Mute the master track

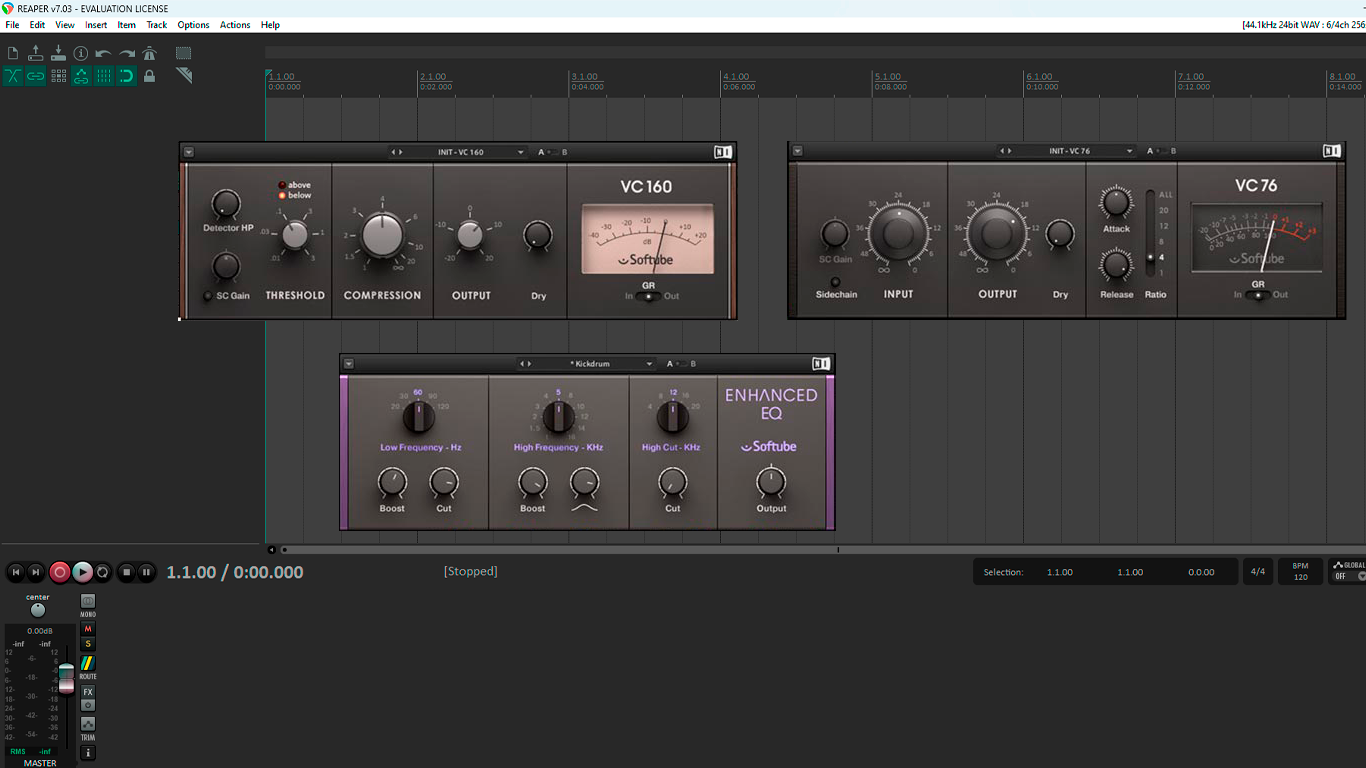coord(88,629)
